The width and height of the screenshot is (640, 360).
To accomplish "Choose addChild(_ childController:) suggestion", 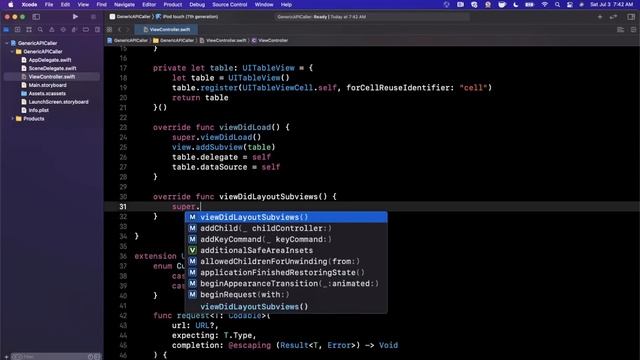I will pyautogui.click(x=286, y=228).
